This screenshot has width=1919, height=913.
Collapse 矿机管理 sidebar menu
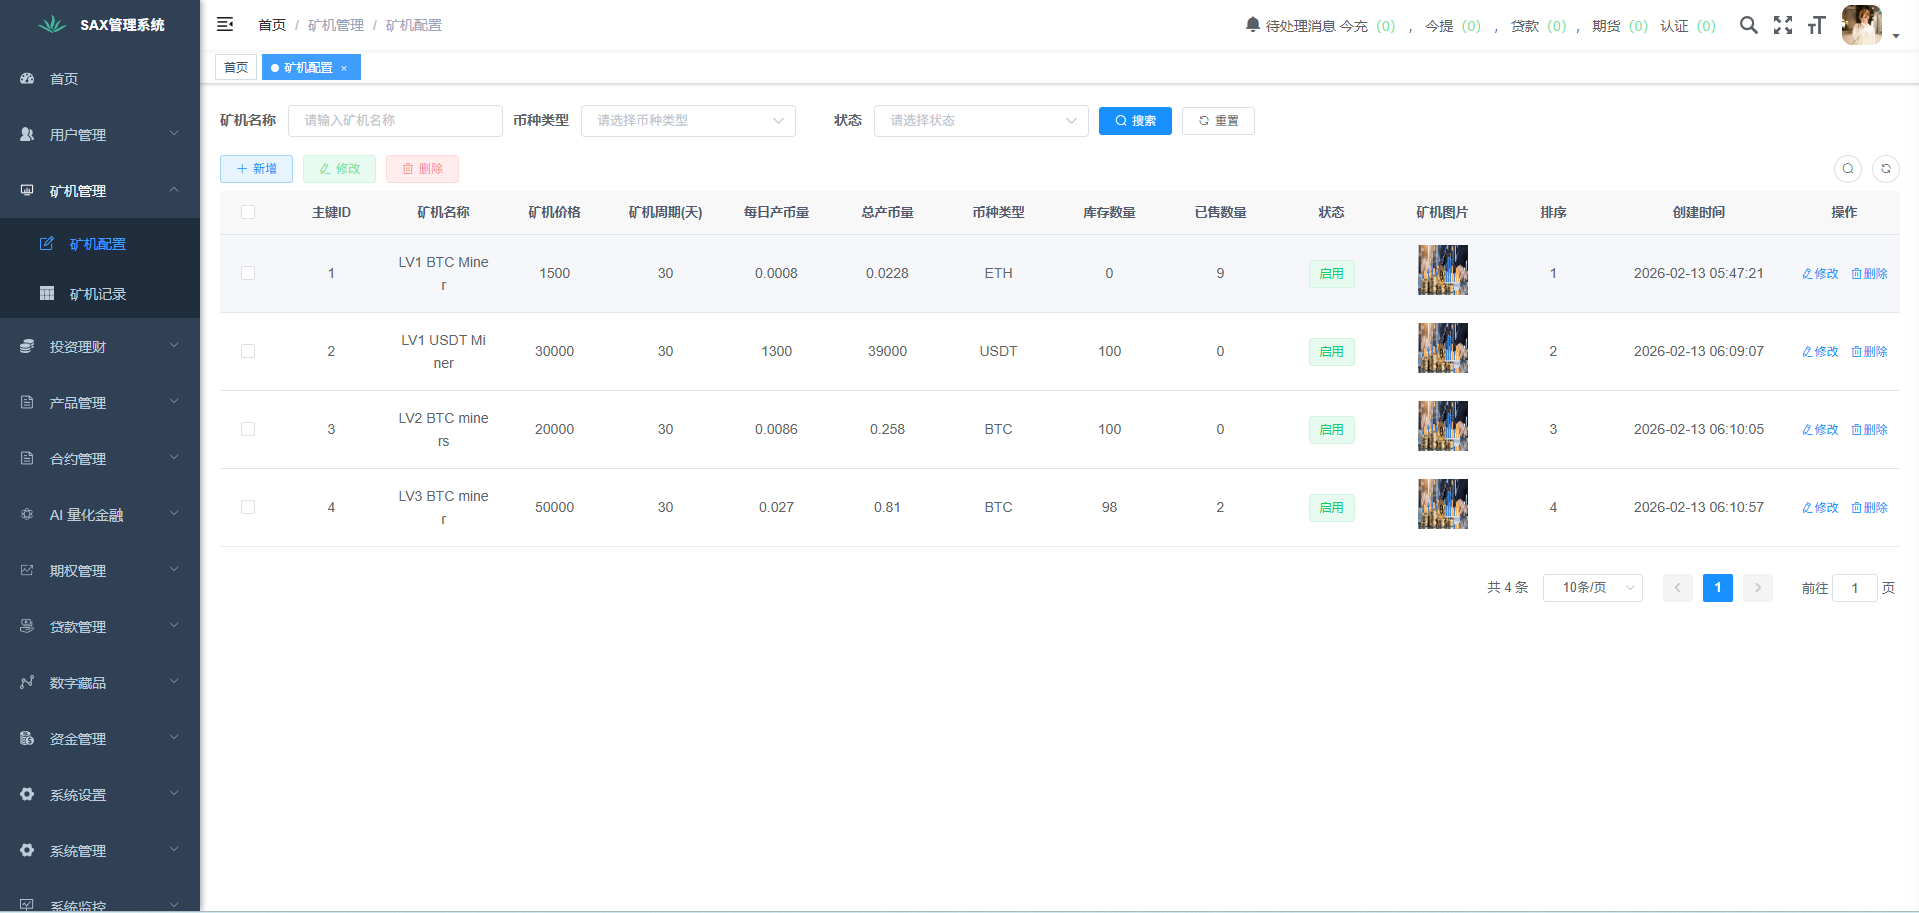click(x=100, y=190)
